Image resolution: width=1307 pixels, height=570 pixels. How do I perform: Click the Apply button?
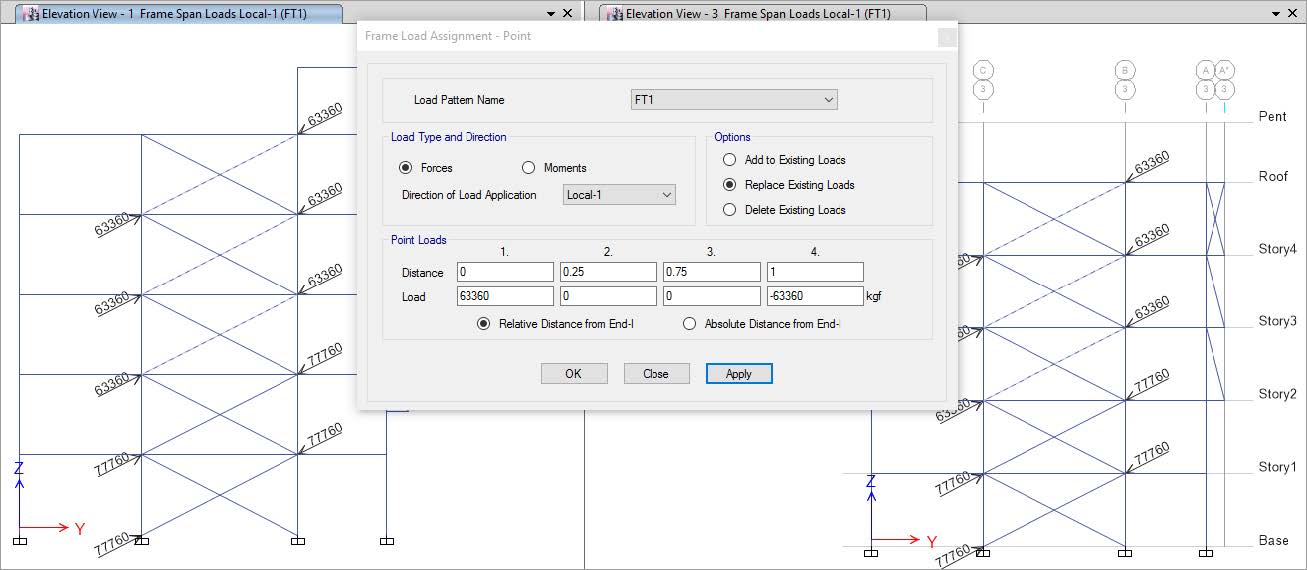pos(739,373)
